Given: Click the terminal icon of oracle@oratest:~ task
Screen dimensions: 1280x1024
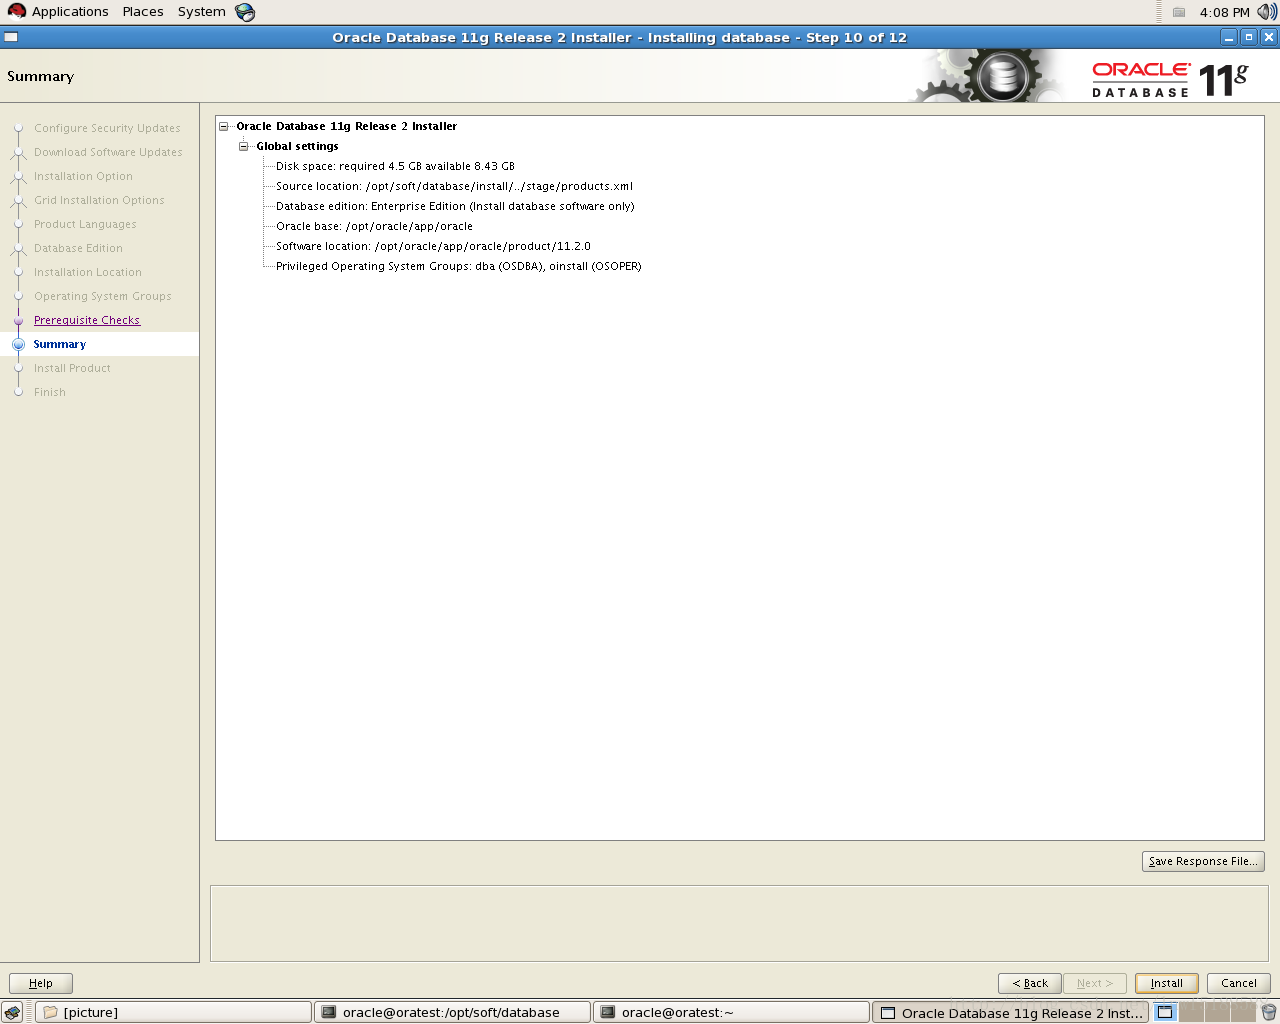Looking at the screenshot, I should [607, 1012].
